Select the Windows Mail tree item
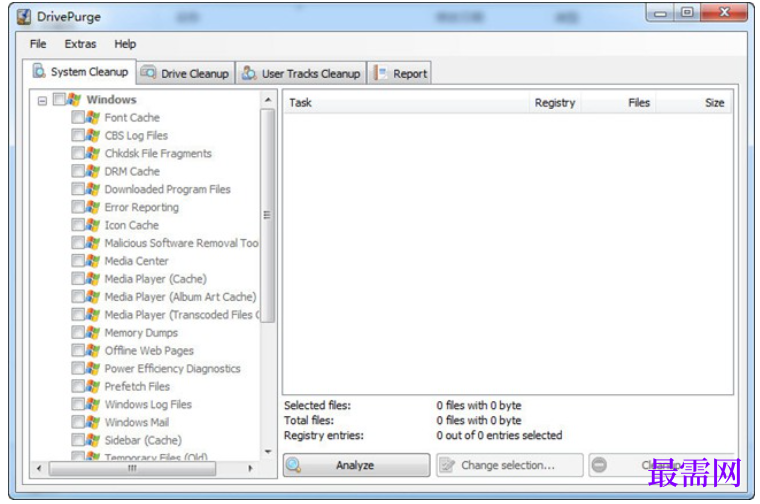Viewport: 760px width, 504px height. pyautogui.click(x=137, y=422)
